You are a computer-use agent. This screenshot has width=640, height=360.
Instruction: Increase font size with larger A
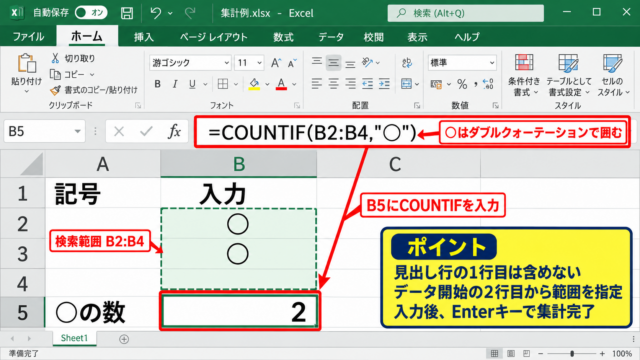276,63
